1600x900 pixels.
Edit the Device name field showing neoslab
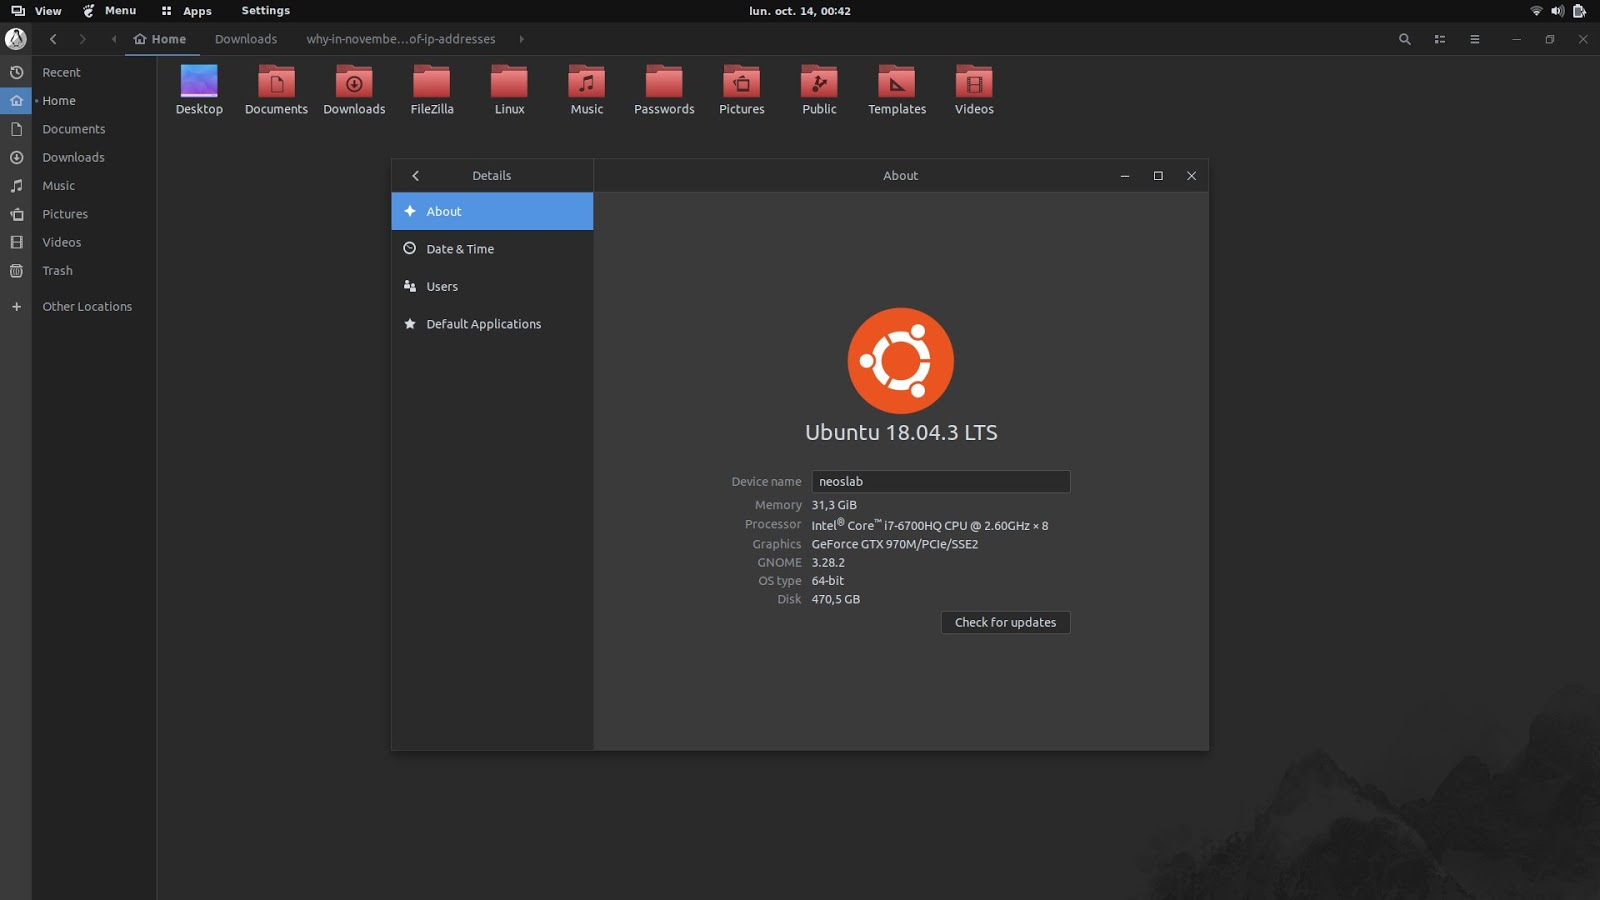pos(940,481)
